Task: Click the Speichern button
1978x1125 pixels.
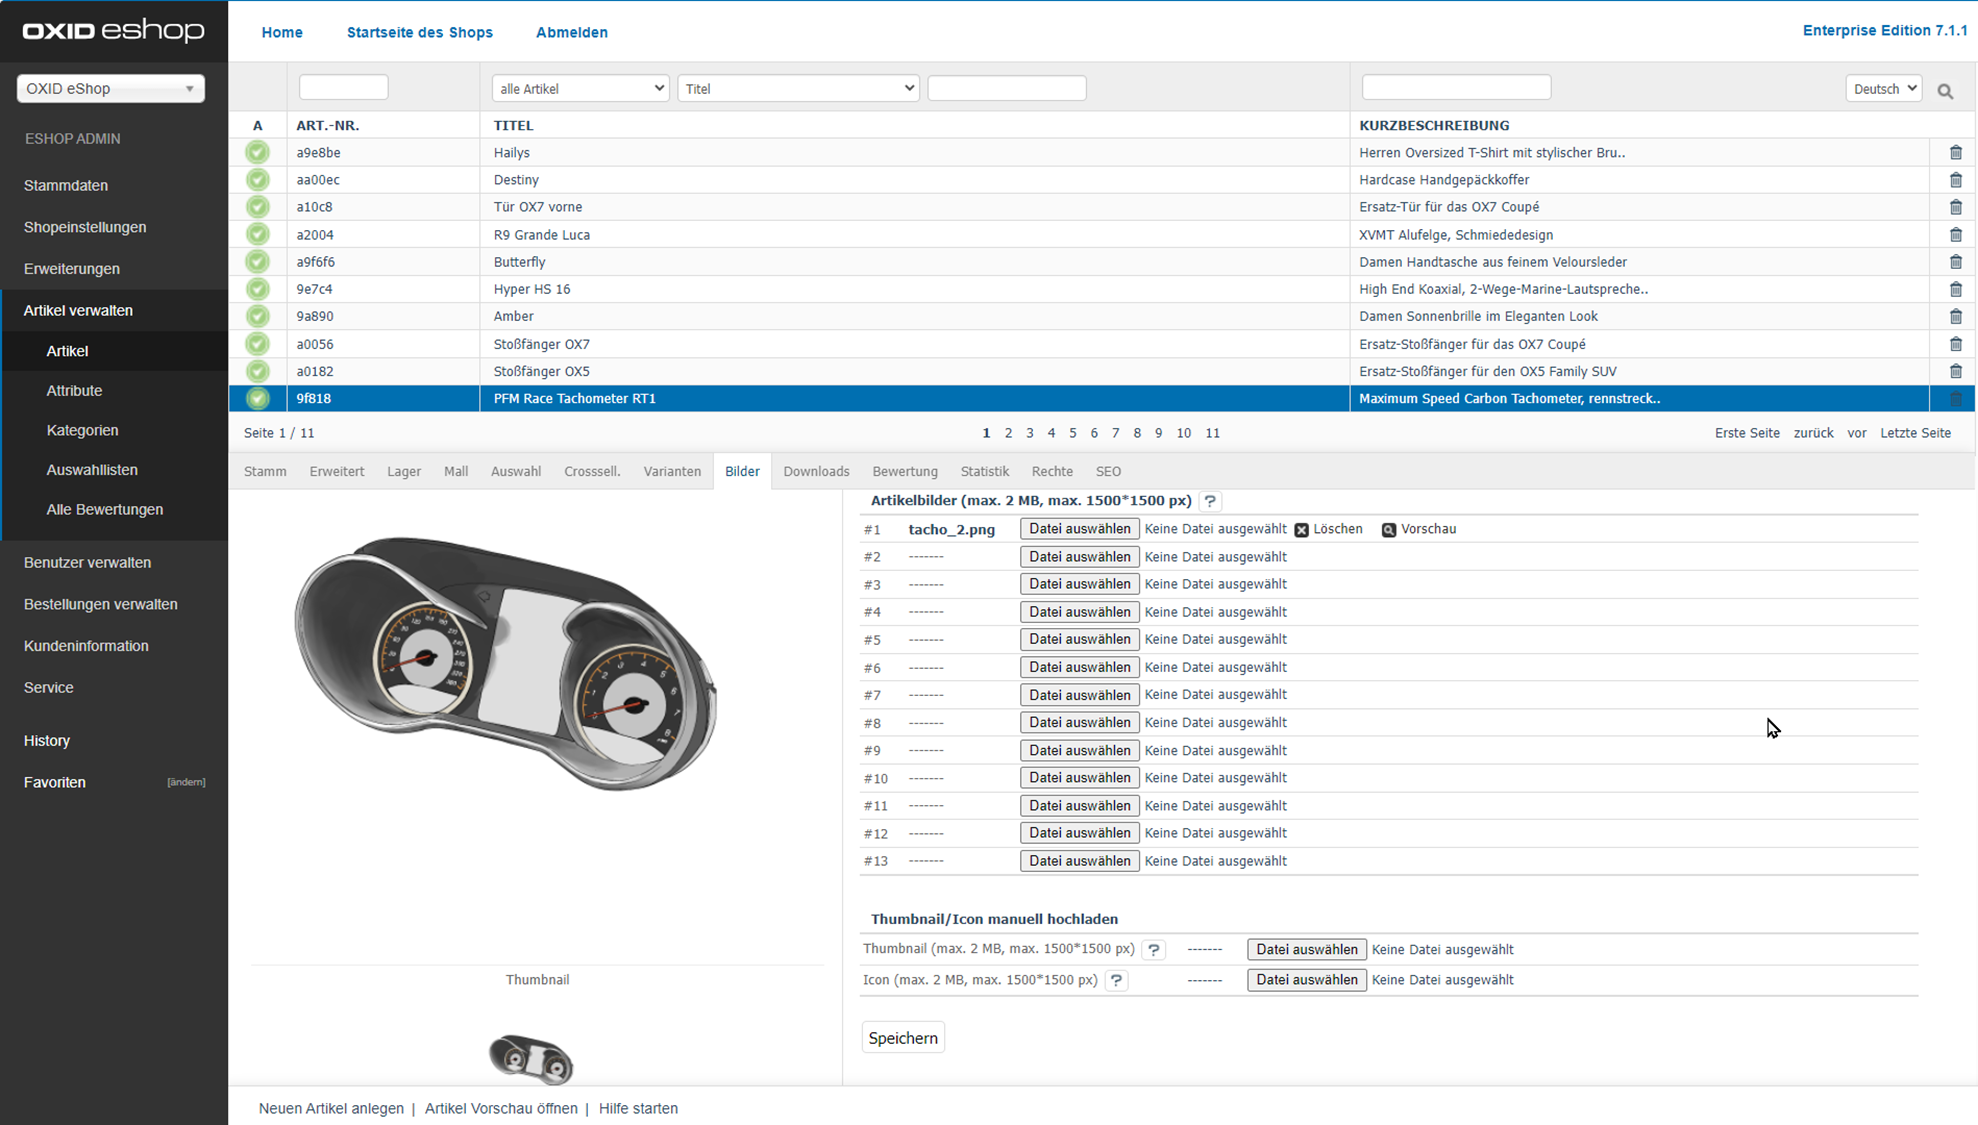Action: 902,1038
